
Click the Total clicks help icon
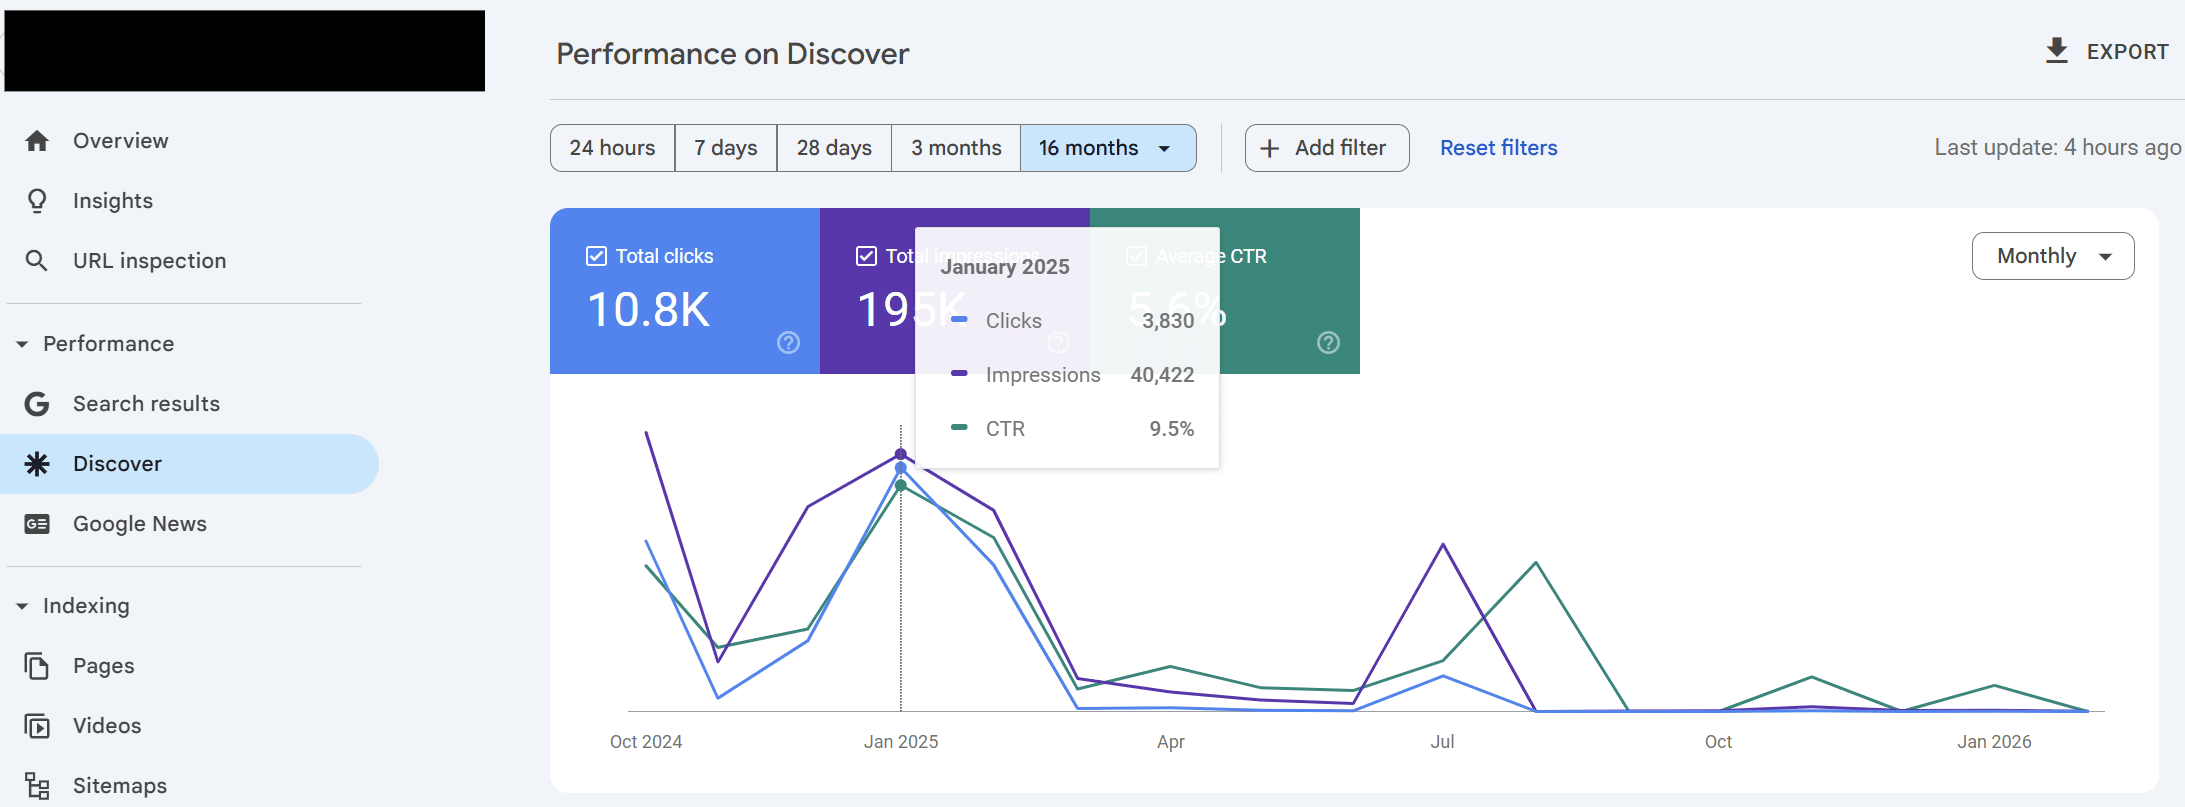(788, 343)
